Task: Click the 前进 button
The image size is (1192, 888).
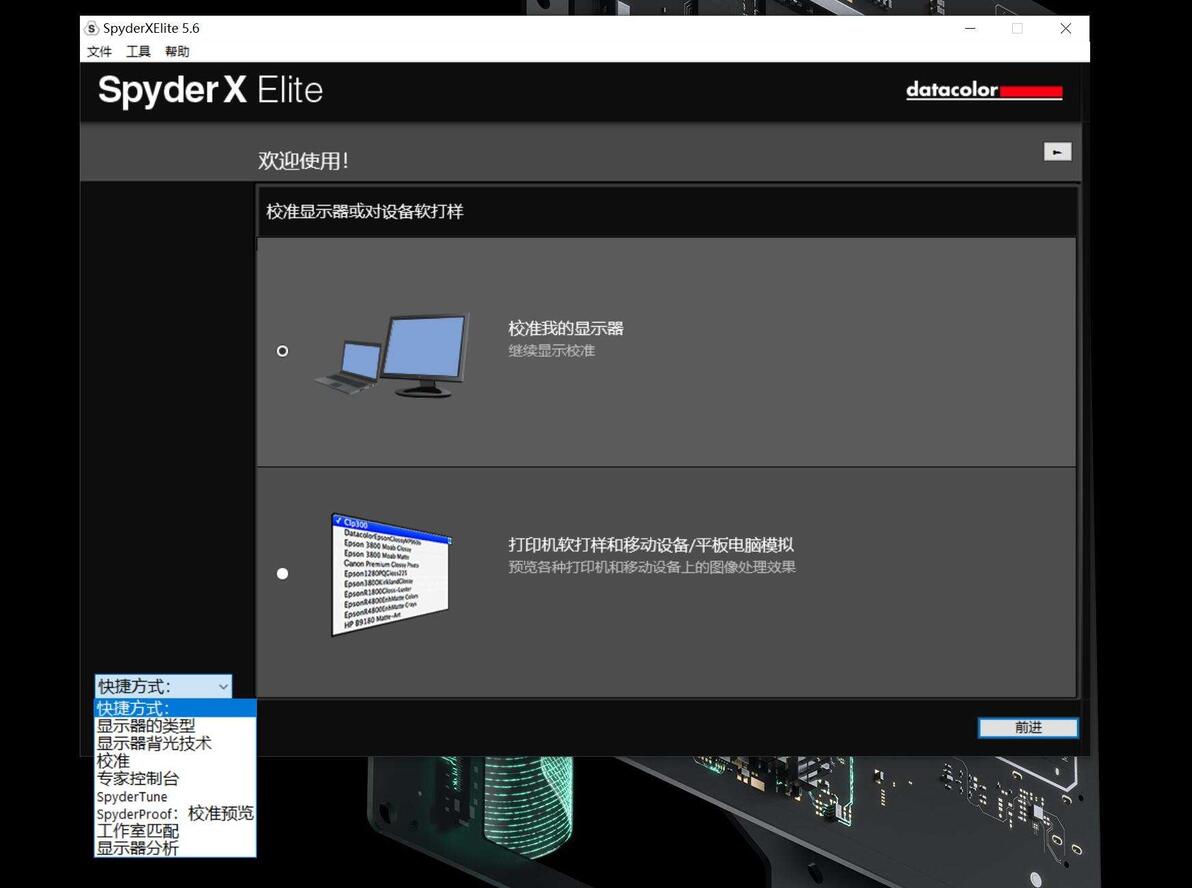Action: [1028, 728]
